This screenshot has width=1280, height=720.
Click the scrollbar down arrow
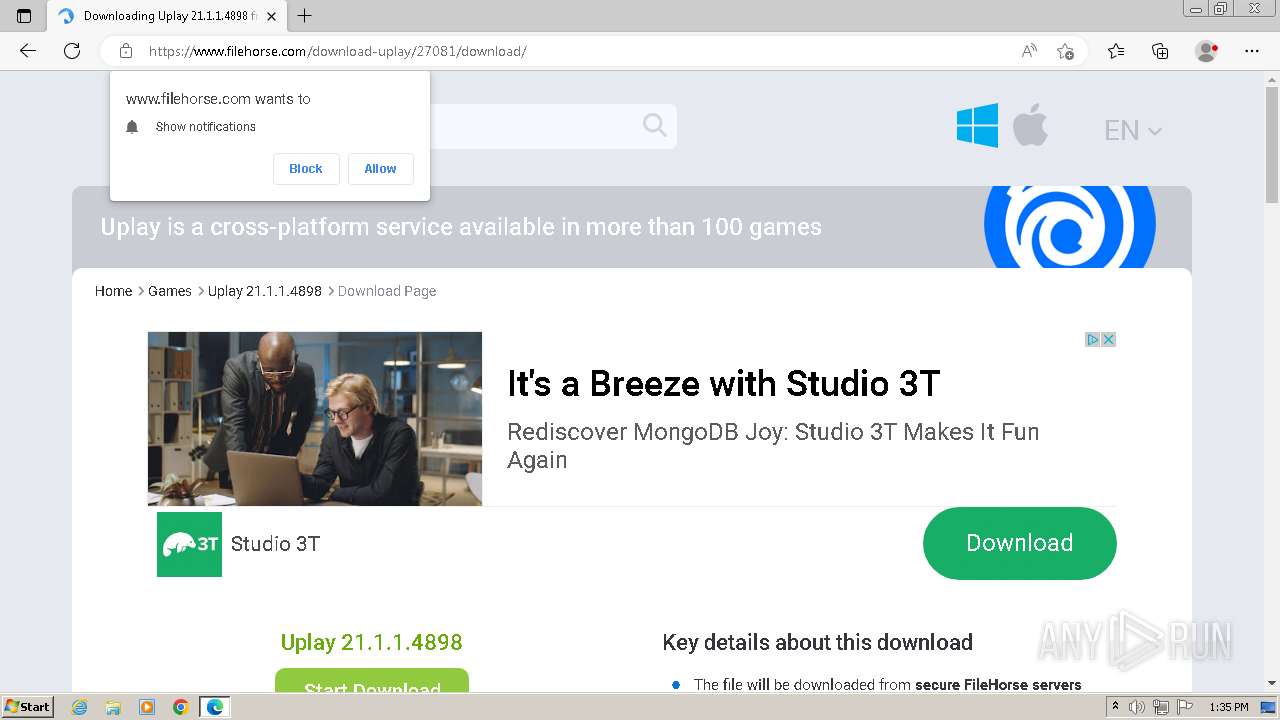(1272, 683)
